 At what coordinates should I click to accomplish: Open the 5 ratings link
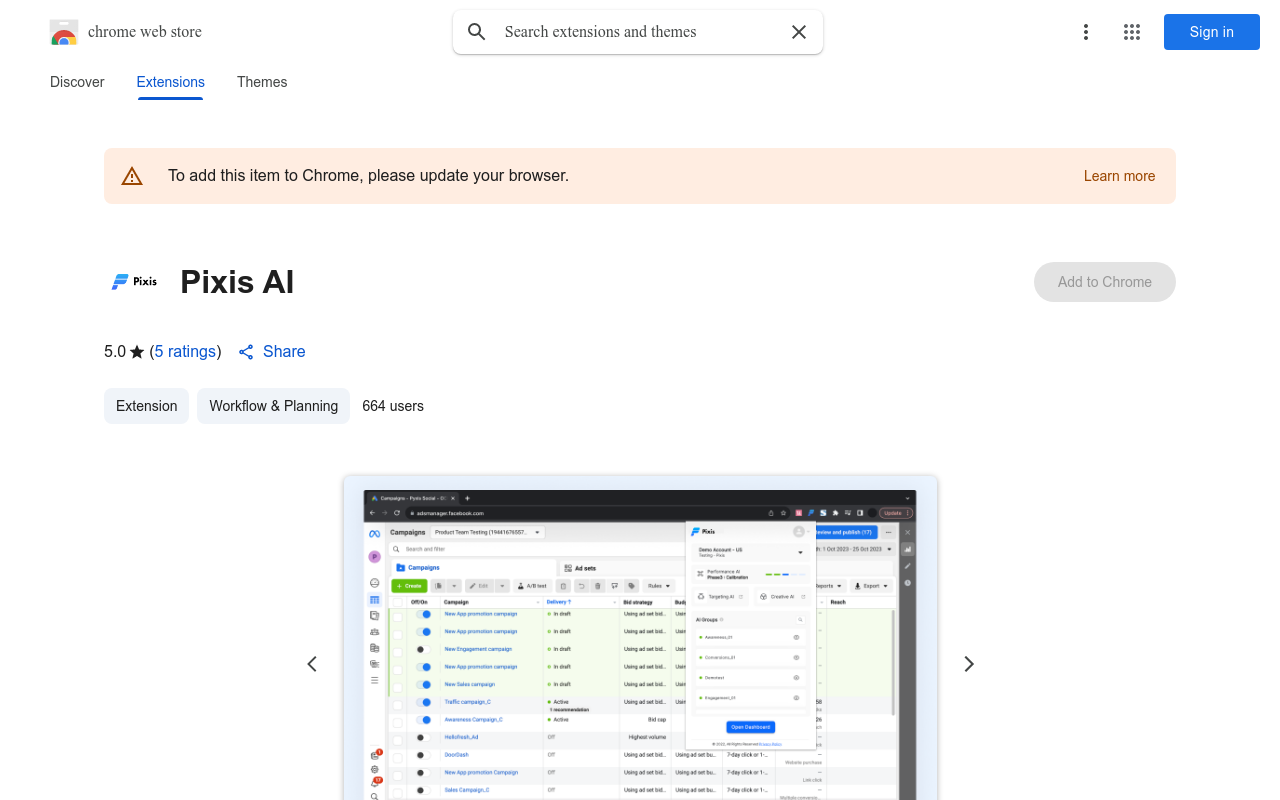[186, 352]
